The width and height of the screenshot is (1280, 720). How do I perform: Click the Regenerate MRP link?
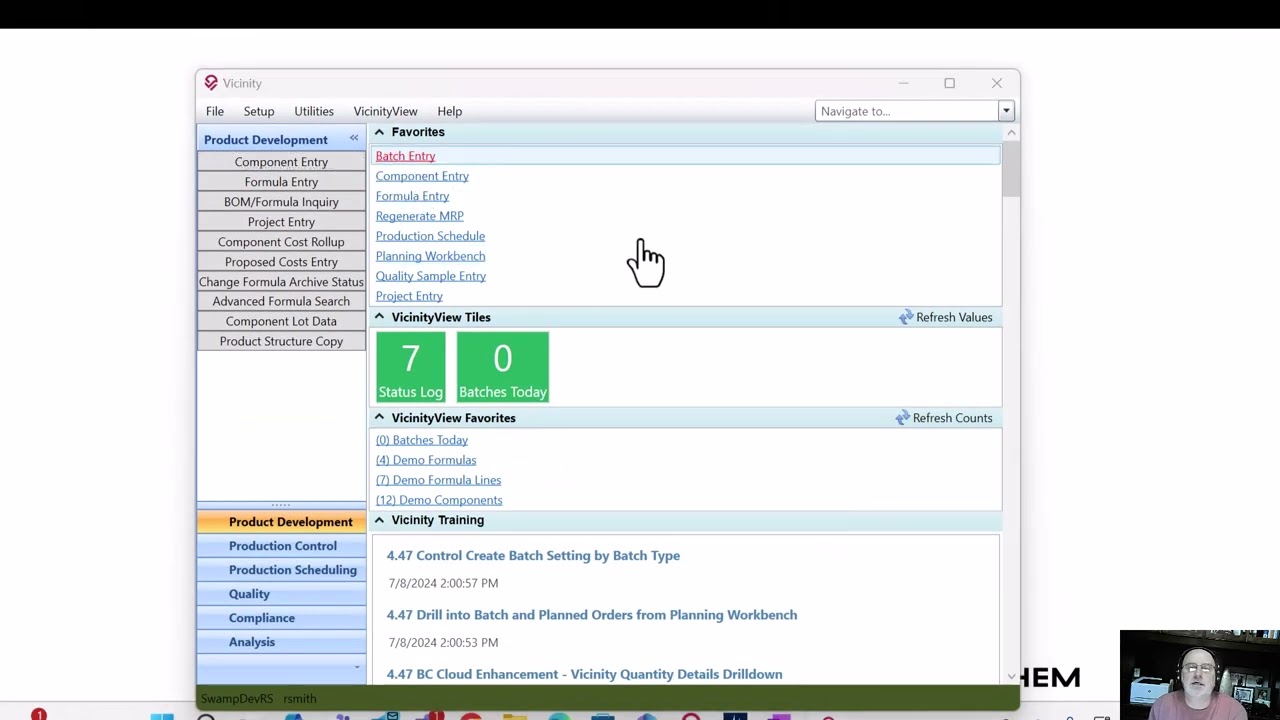419,216
